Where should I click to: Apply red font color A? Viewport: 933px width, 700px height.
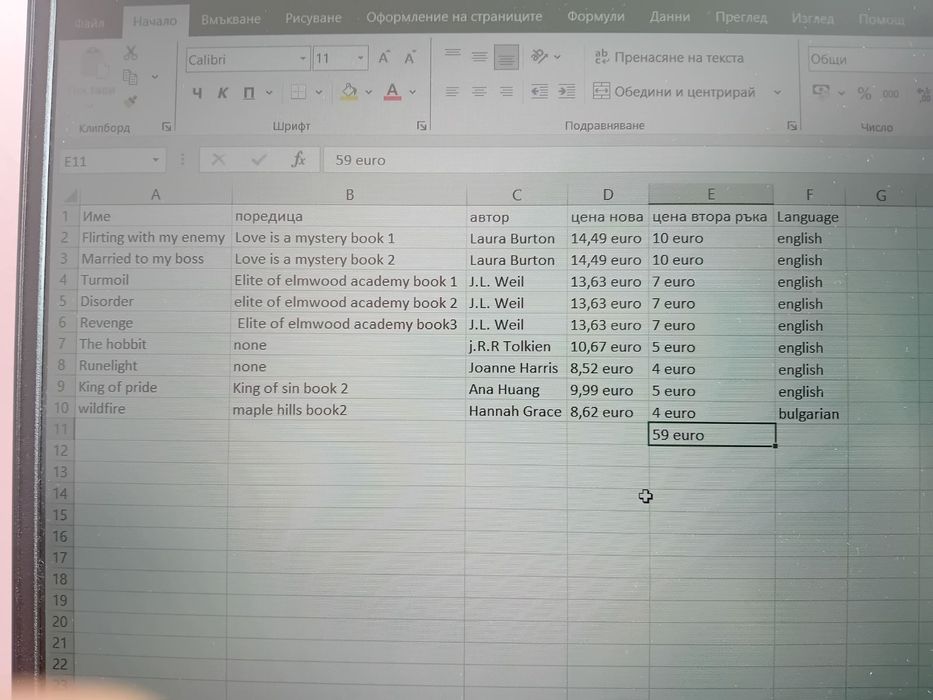tap(392, 92)
